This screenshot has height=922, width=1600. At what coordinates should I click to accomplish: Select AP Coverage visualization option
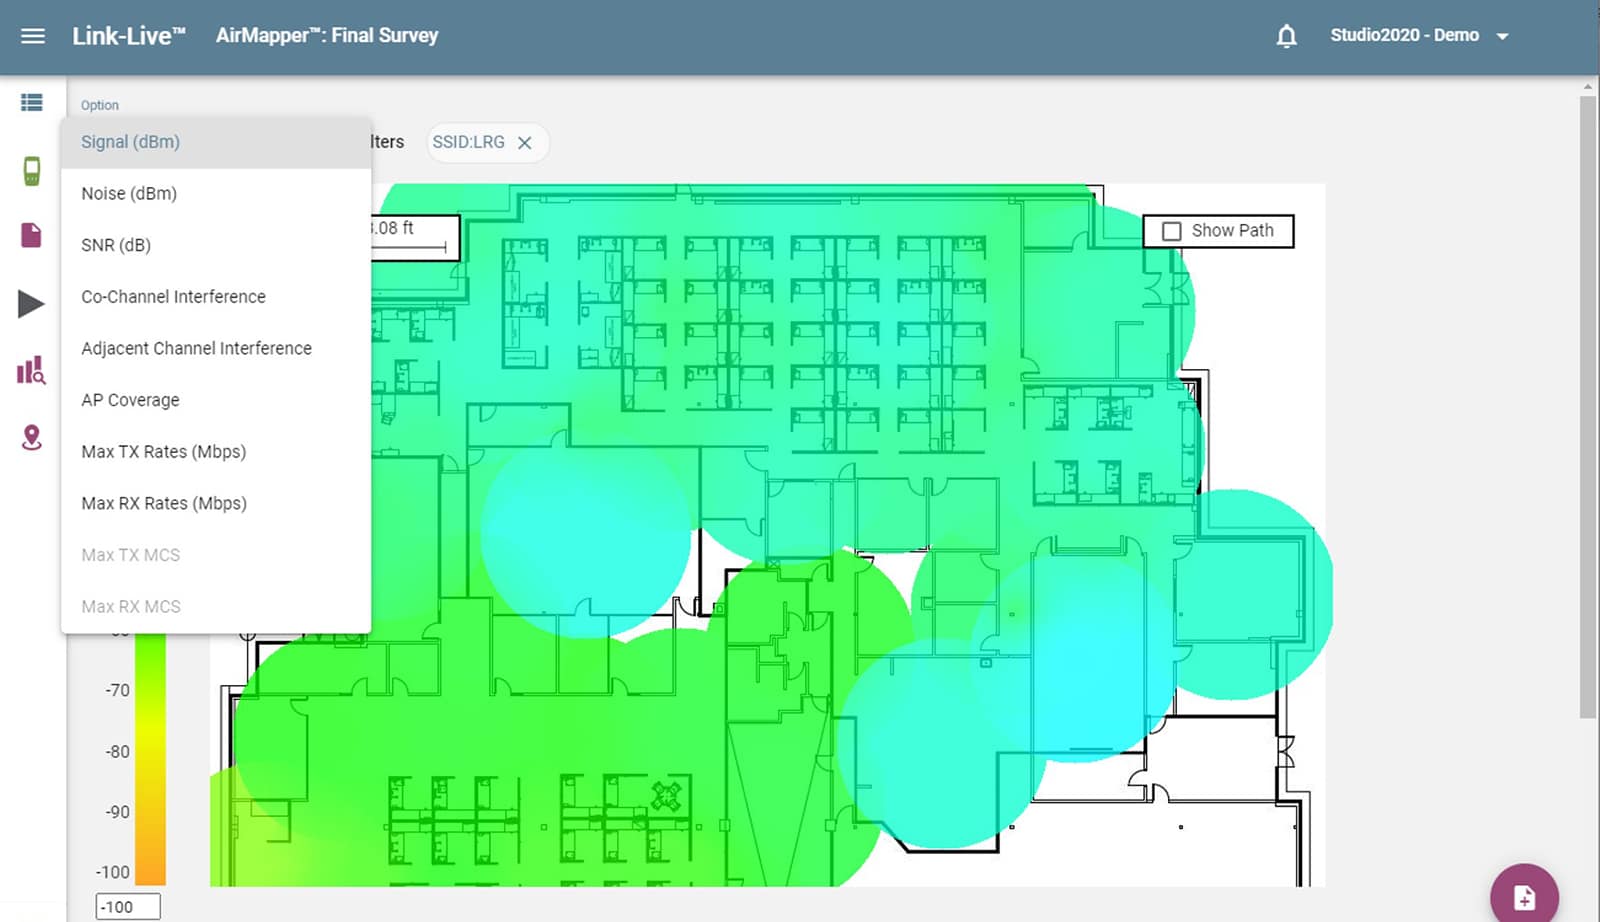(x=129, y=400)
